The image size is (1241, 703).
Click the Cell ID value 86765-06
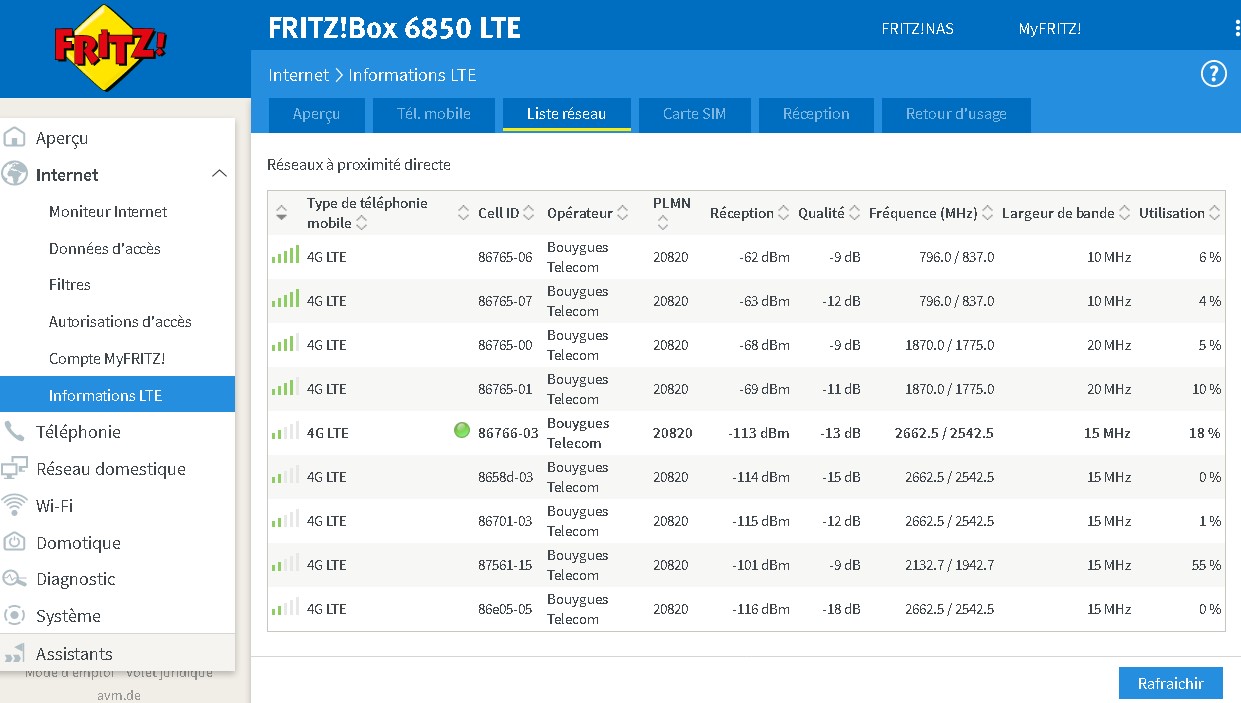pos(505,257)
